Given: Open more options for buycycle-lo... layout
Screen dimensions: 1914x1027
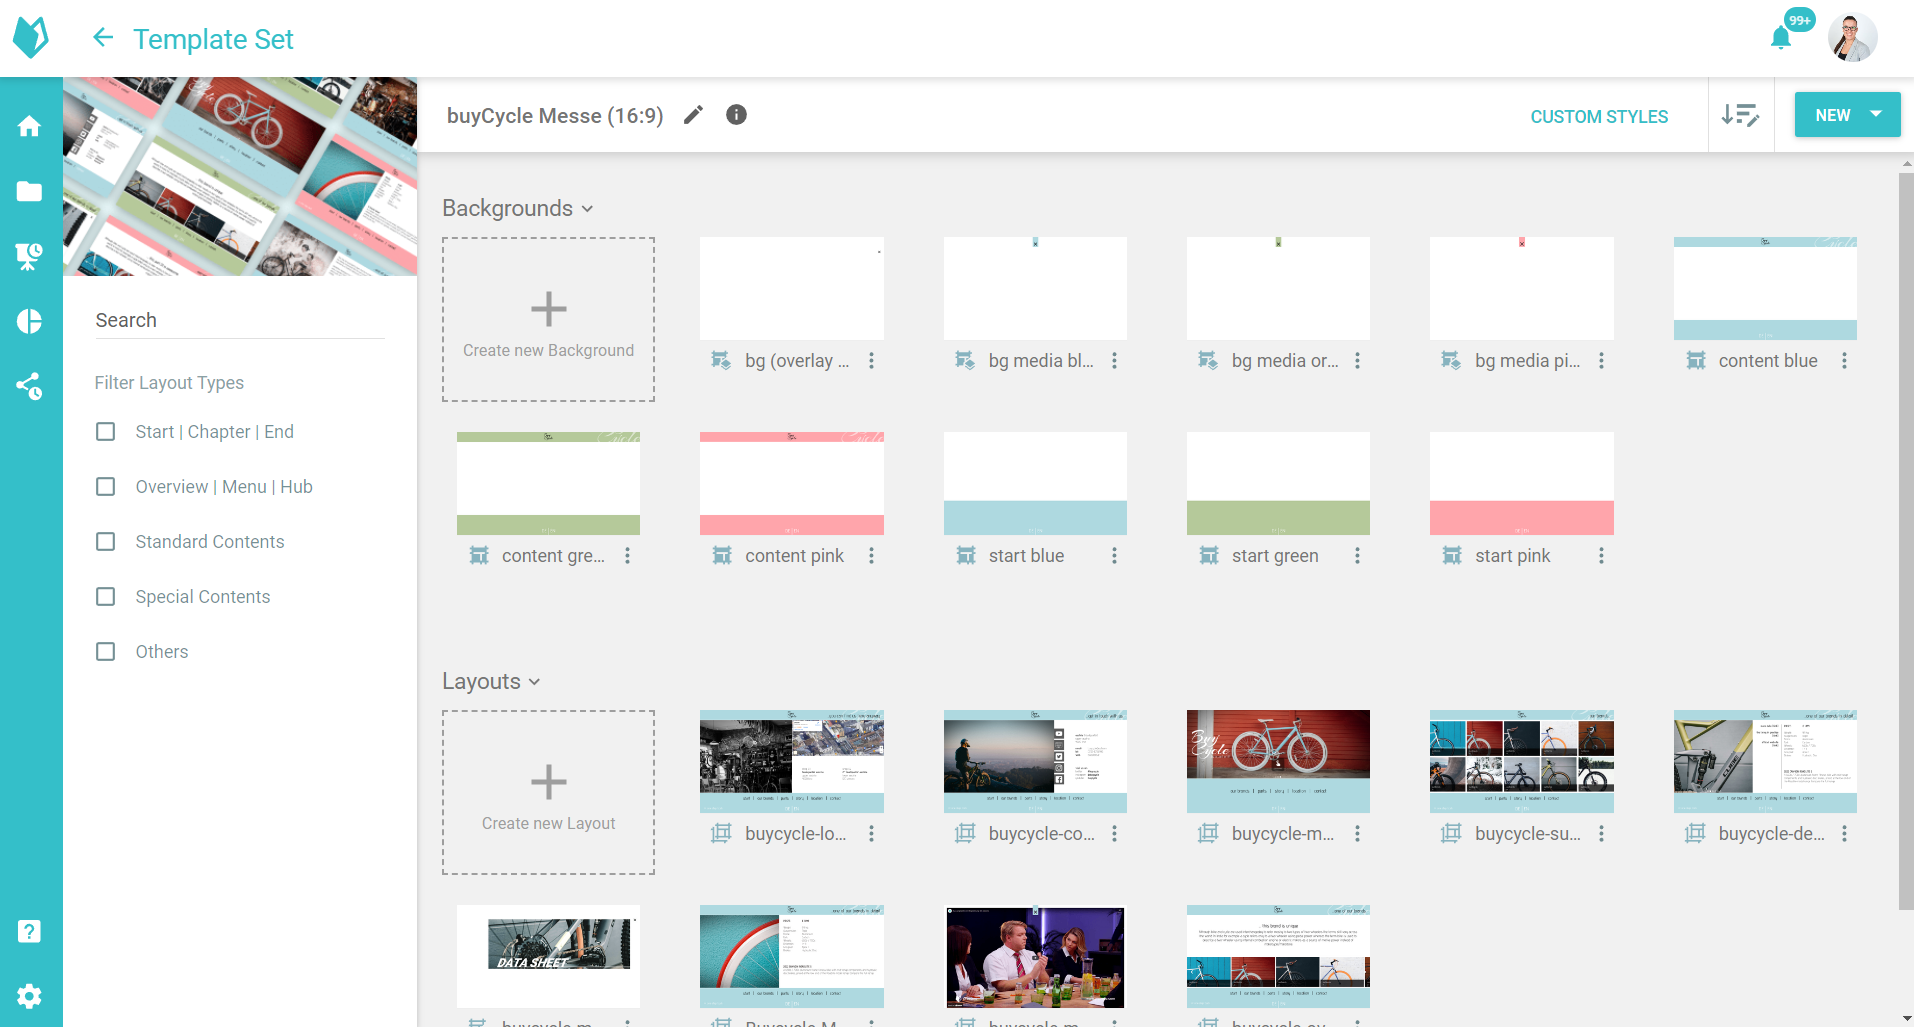Looking at the screenshot, I should pyautogui.click(x=871, y=834).
